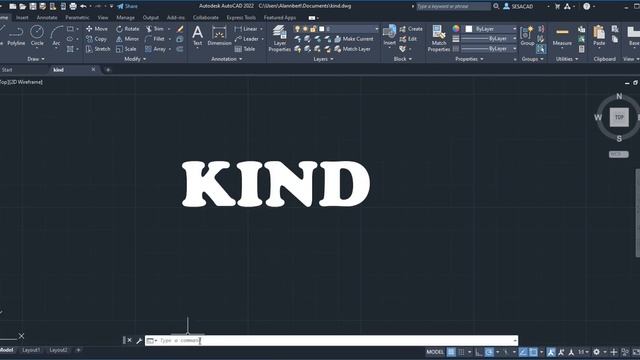640x360 pixels.
Task: Open the Annotate ribbon tab
Action: [47, 18]
